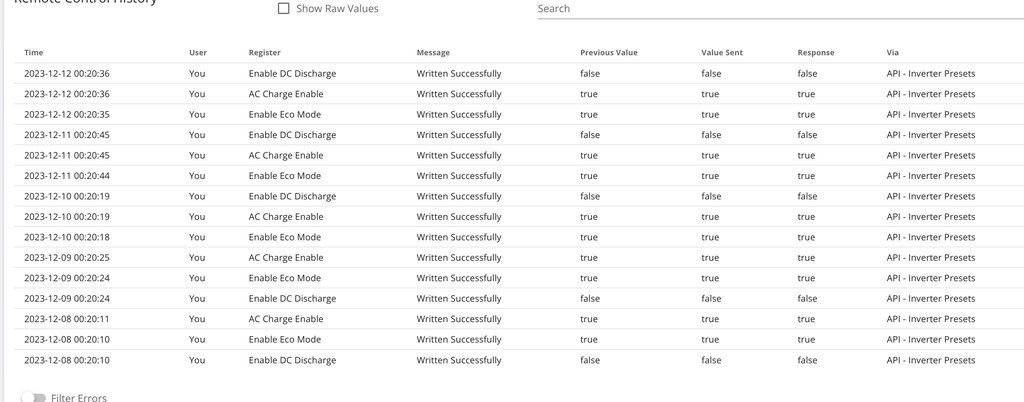Open the 2023-12-10 00:20:18 history entry
Image resolution: width=1024 pixels, height=402 pixels.
[x=67, y=237]
